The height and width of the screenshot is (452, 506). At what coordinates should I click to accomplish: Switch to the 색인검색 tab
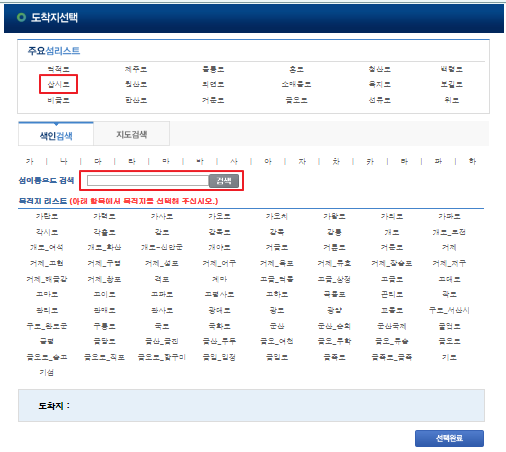click(x=56, y=134)
